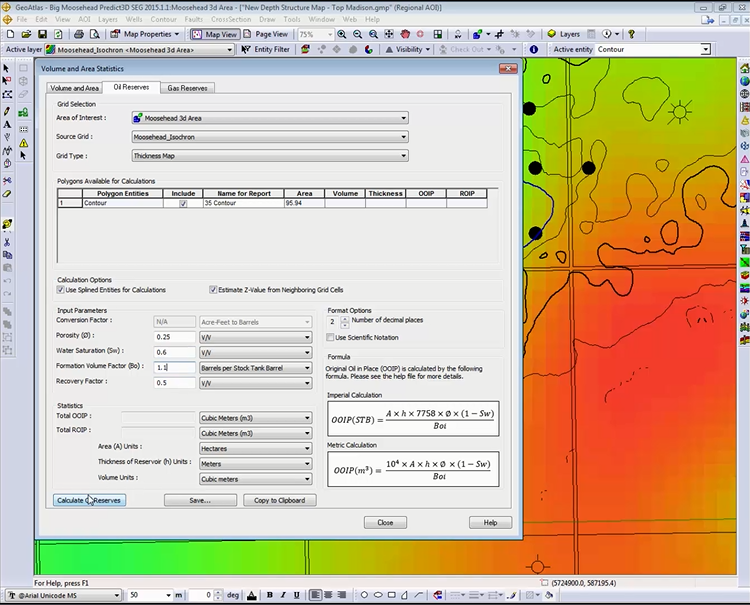Click the Save... button
Image resolution: width=750 pixels, height=605 pixels.
click(x=200, y=500)
